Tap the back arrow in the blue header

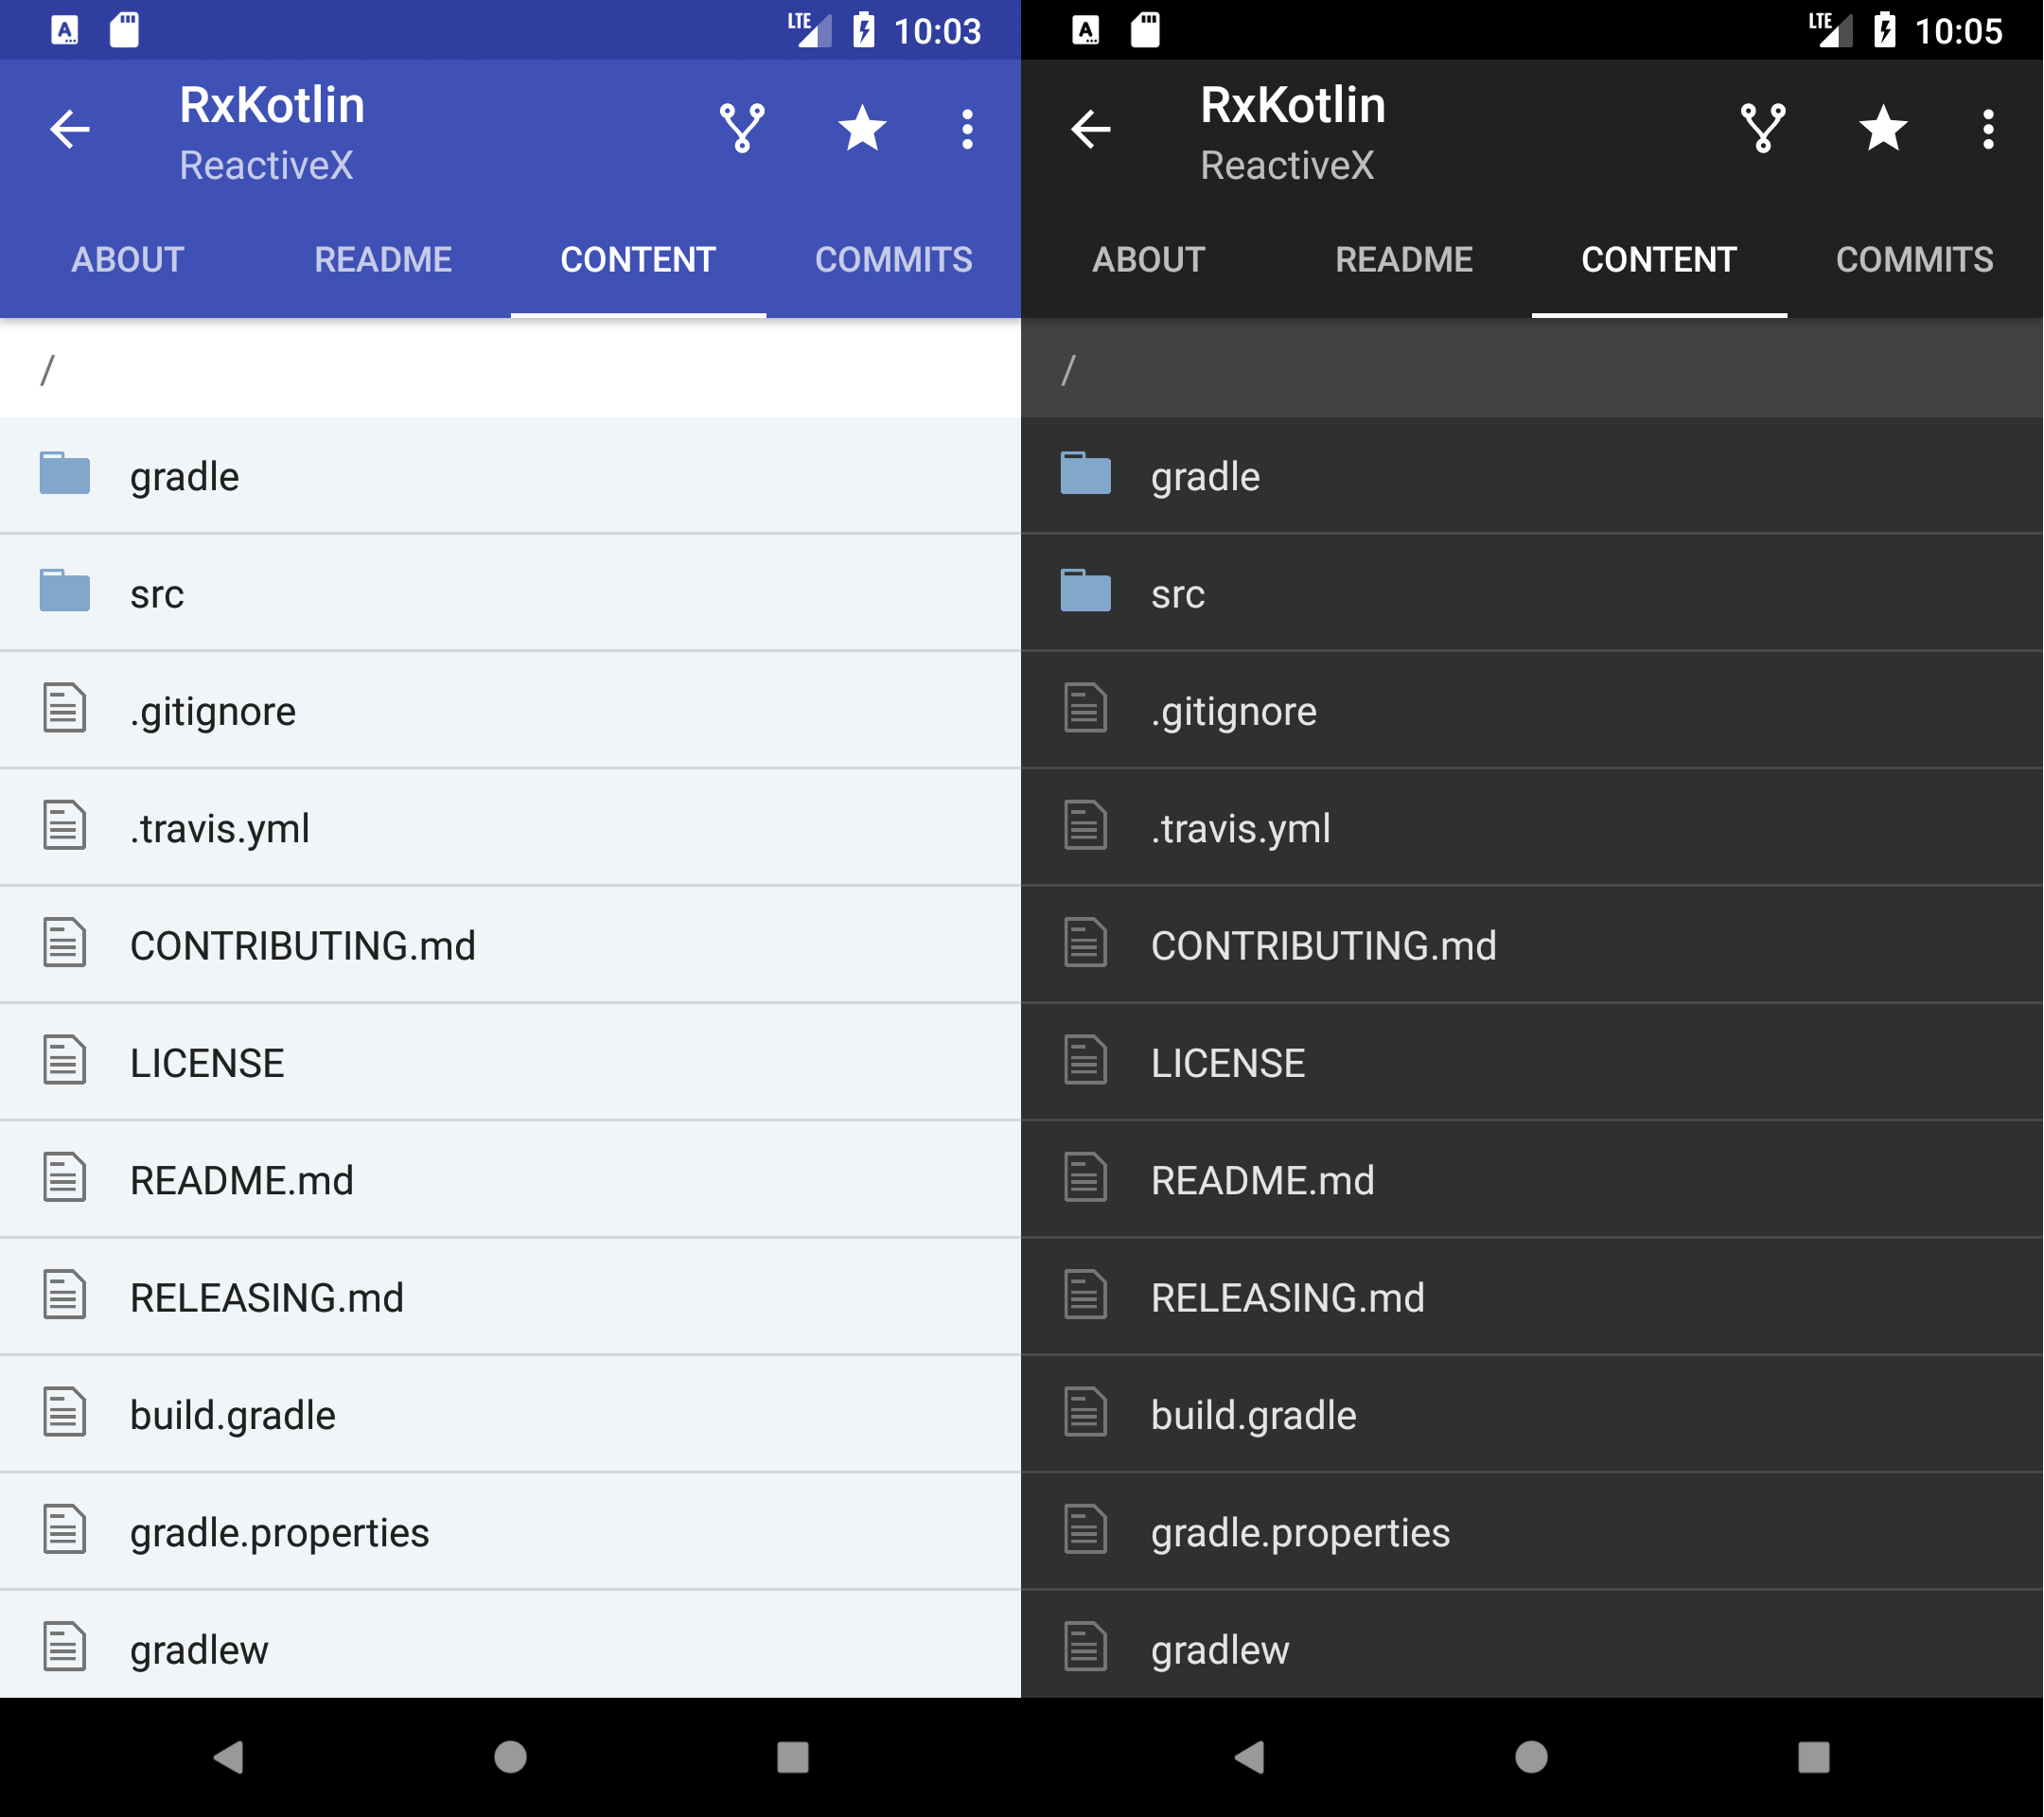(x=69, y=129)
